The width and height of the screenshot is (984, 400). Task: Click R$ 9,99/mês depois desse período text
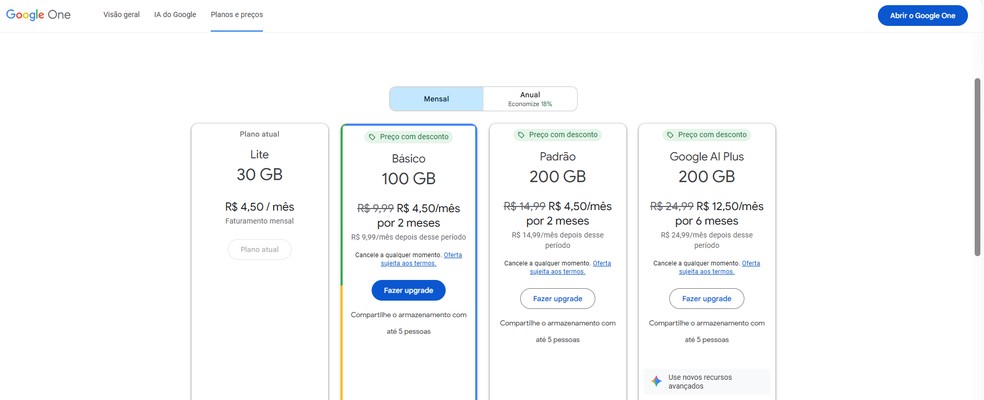point(409,237)
